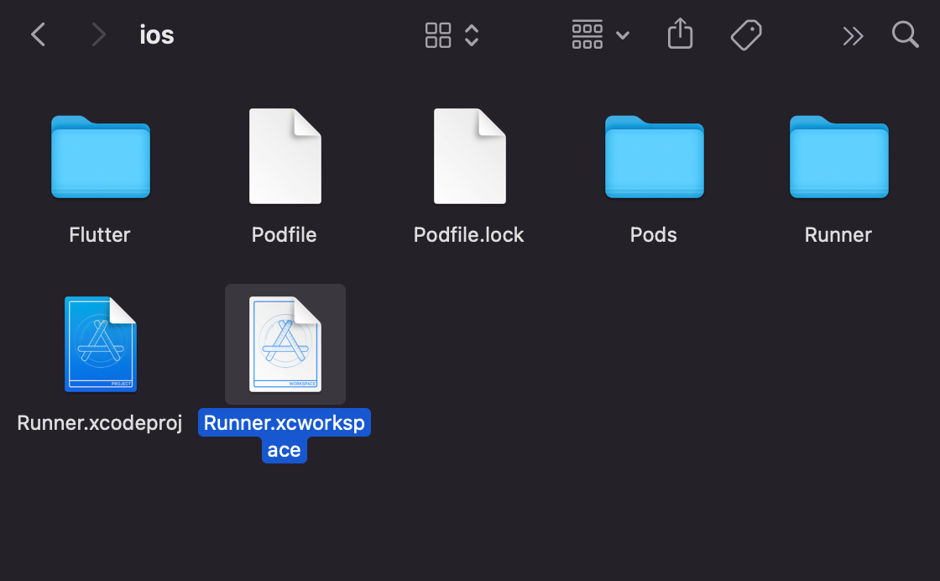Go back to the previous folder
This screenshot has width=940, height=581.
tap(38, 35)
